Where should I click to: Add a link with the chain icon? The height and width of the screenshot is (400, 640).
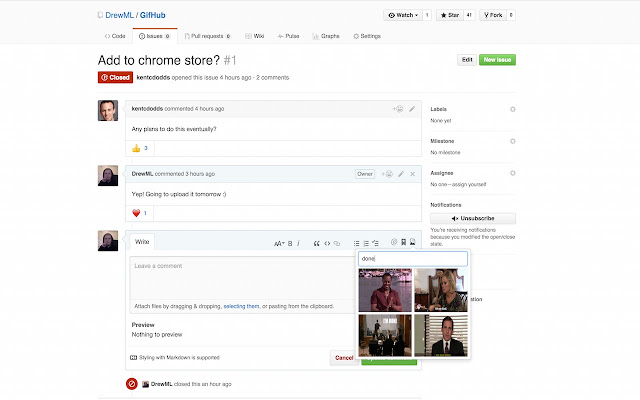[x=337, y=244]
